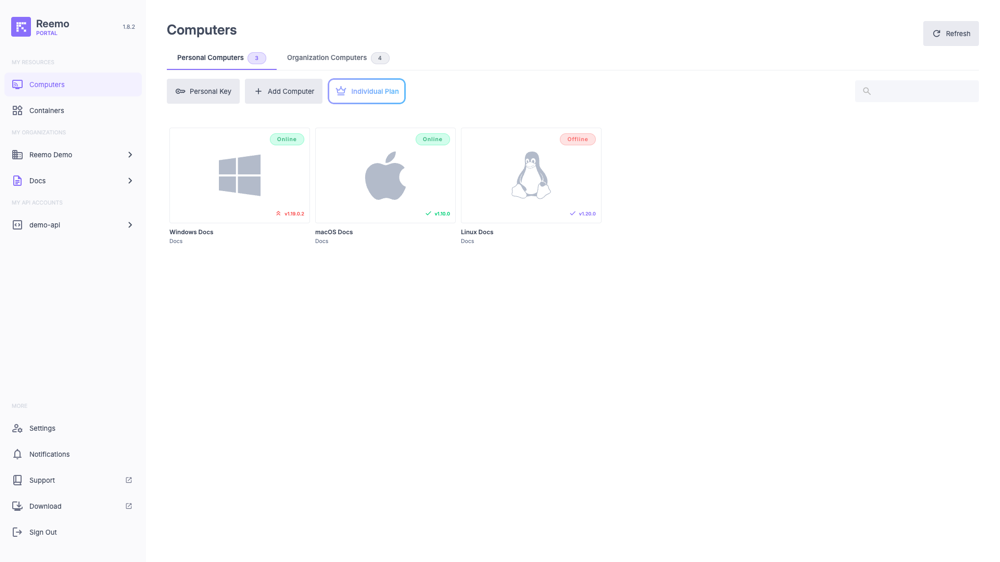Click the Windows logo on Windows Docs
The height and width of the screenshot is (562, 1000).
pos(240,175)
